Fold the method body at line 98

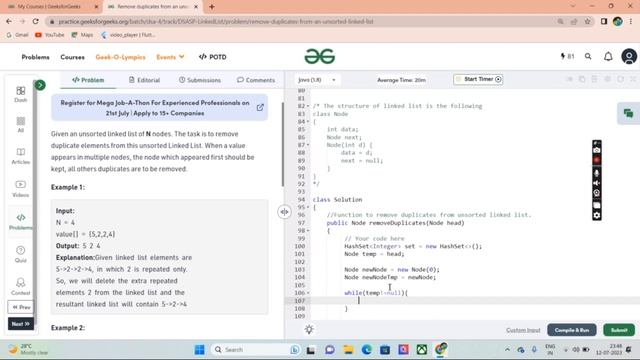(308, 231)
